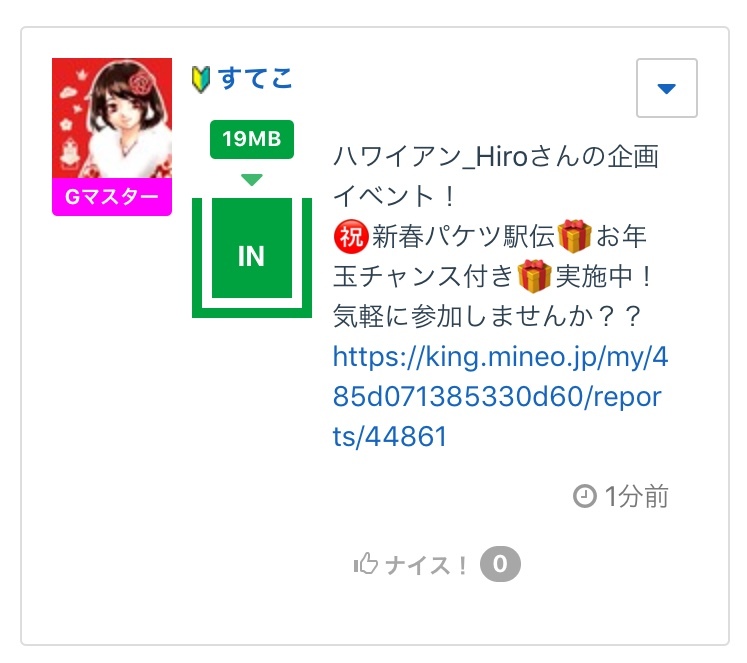Screen dimensions: 747x663
Task: Click the gift box emoji after 駅伝
Action: coord(574,236)
